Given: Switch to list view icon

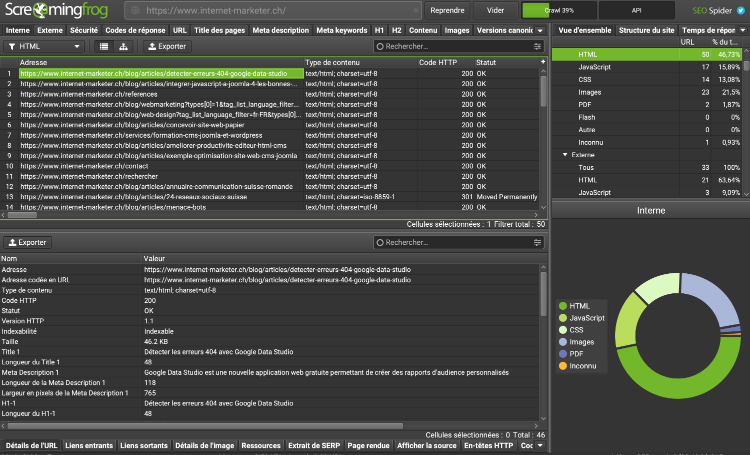Looking at the screenshot, I should tap(104, 46).
